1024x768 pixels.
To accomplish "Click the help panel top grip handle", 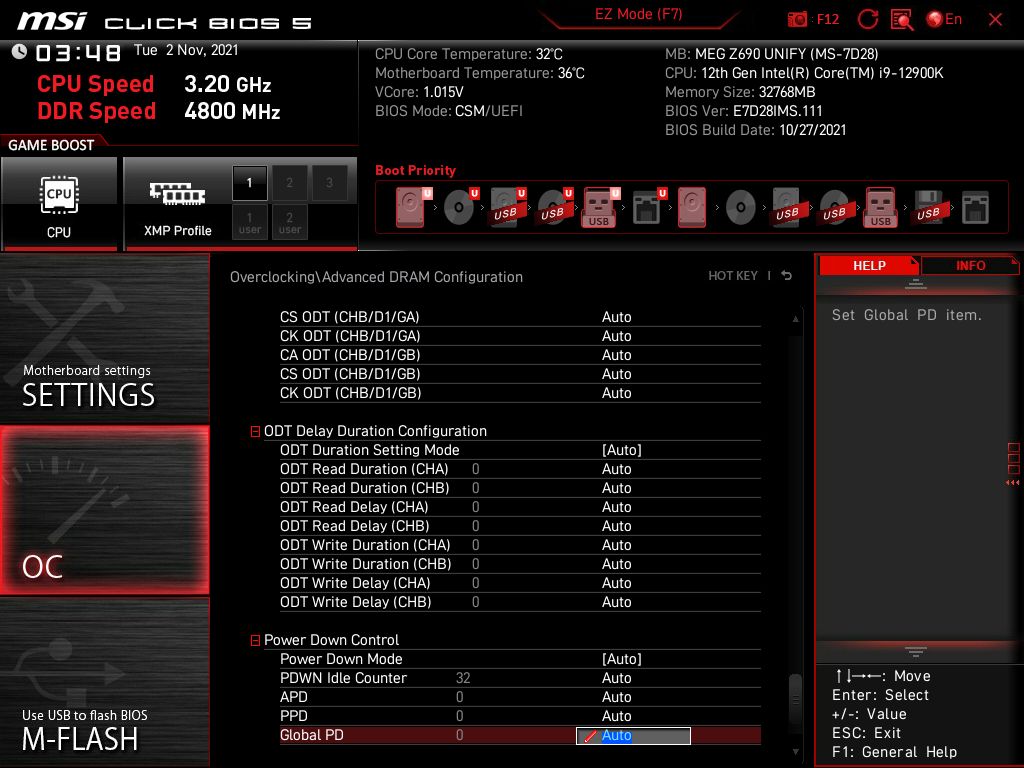I will [x=916, y=284].
